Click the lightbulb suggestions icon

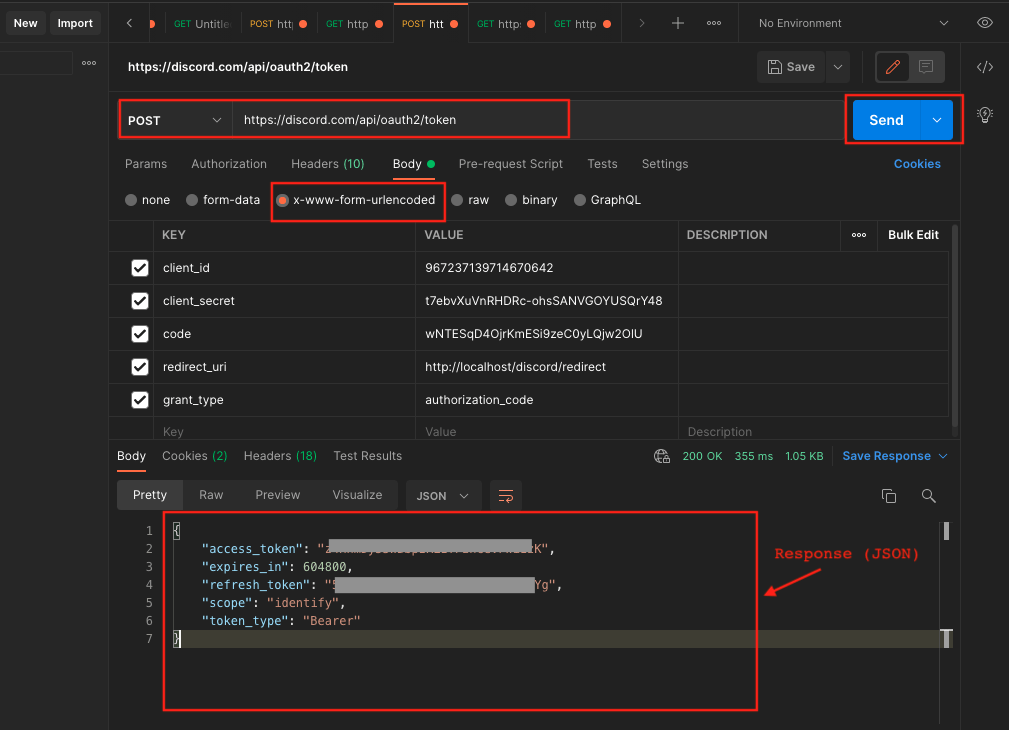[x=984, y=115]
